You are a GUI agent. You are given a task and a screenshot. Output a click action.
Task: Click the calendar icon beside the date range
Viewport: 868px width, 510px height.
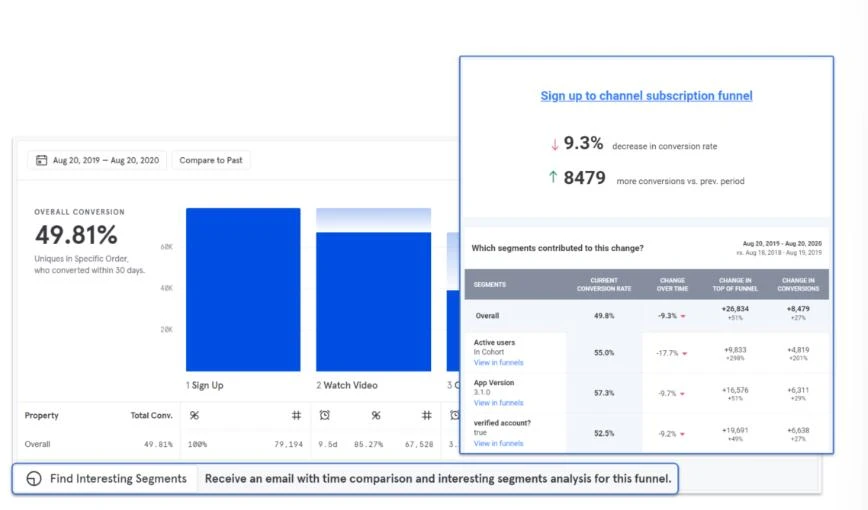pyautogui.click(x=42, y=161)
